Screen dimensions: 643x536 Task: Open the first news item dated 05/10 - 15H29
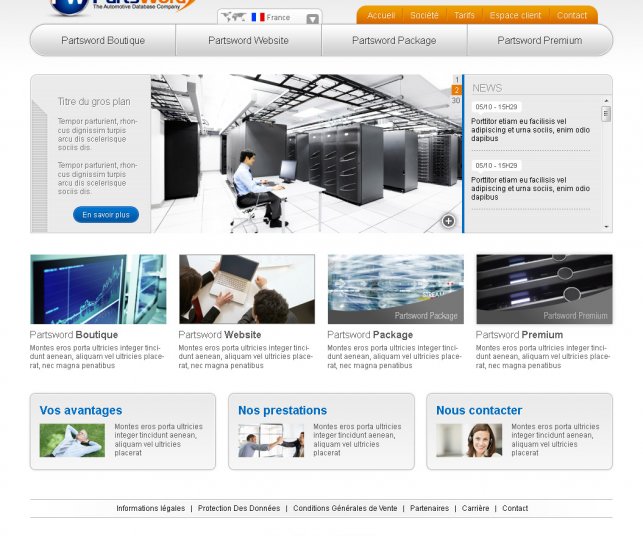click(x=530, y=123)
